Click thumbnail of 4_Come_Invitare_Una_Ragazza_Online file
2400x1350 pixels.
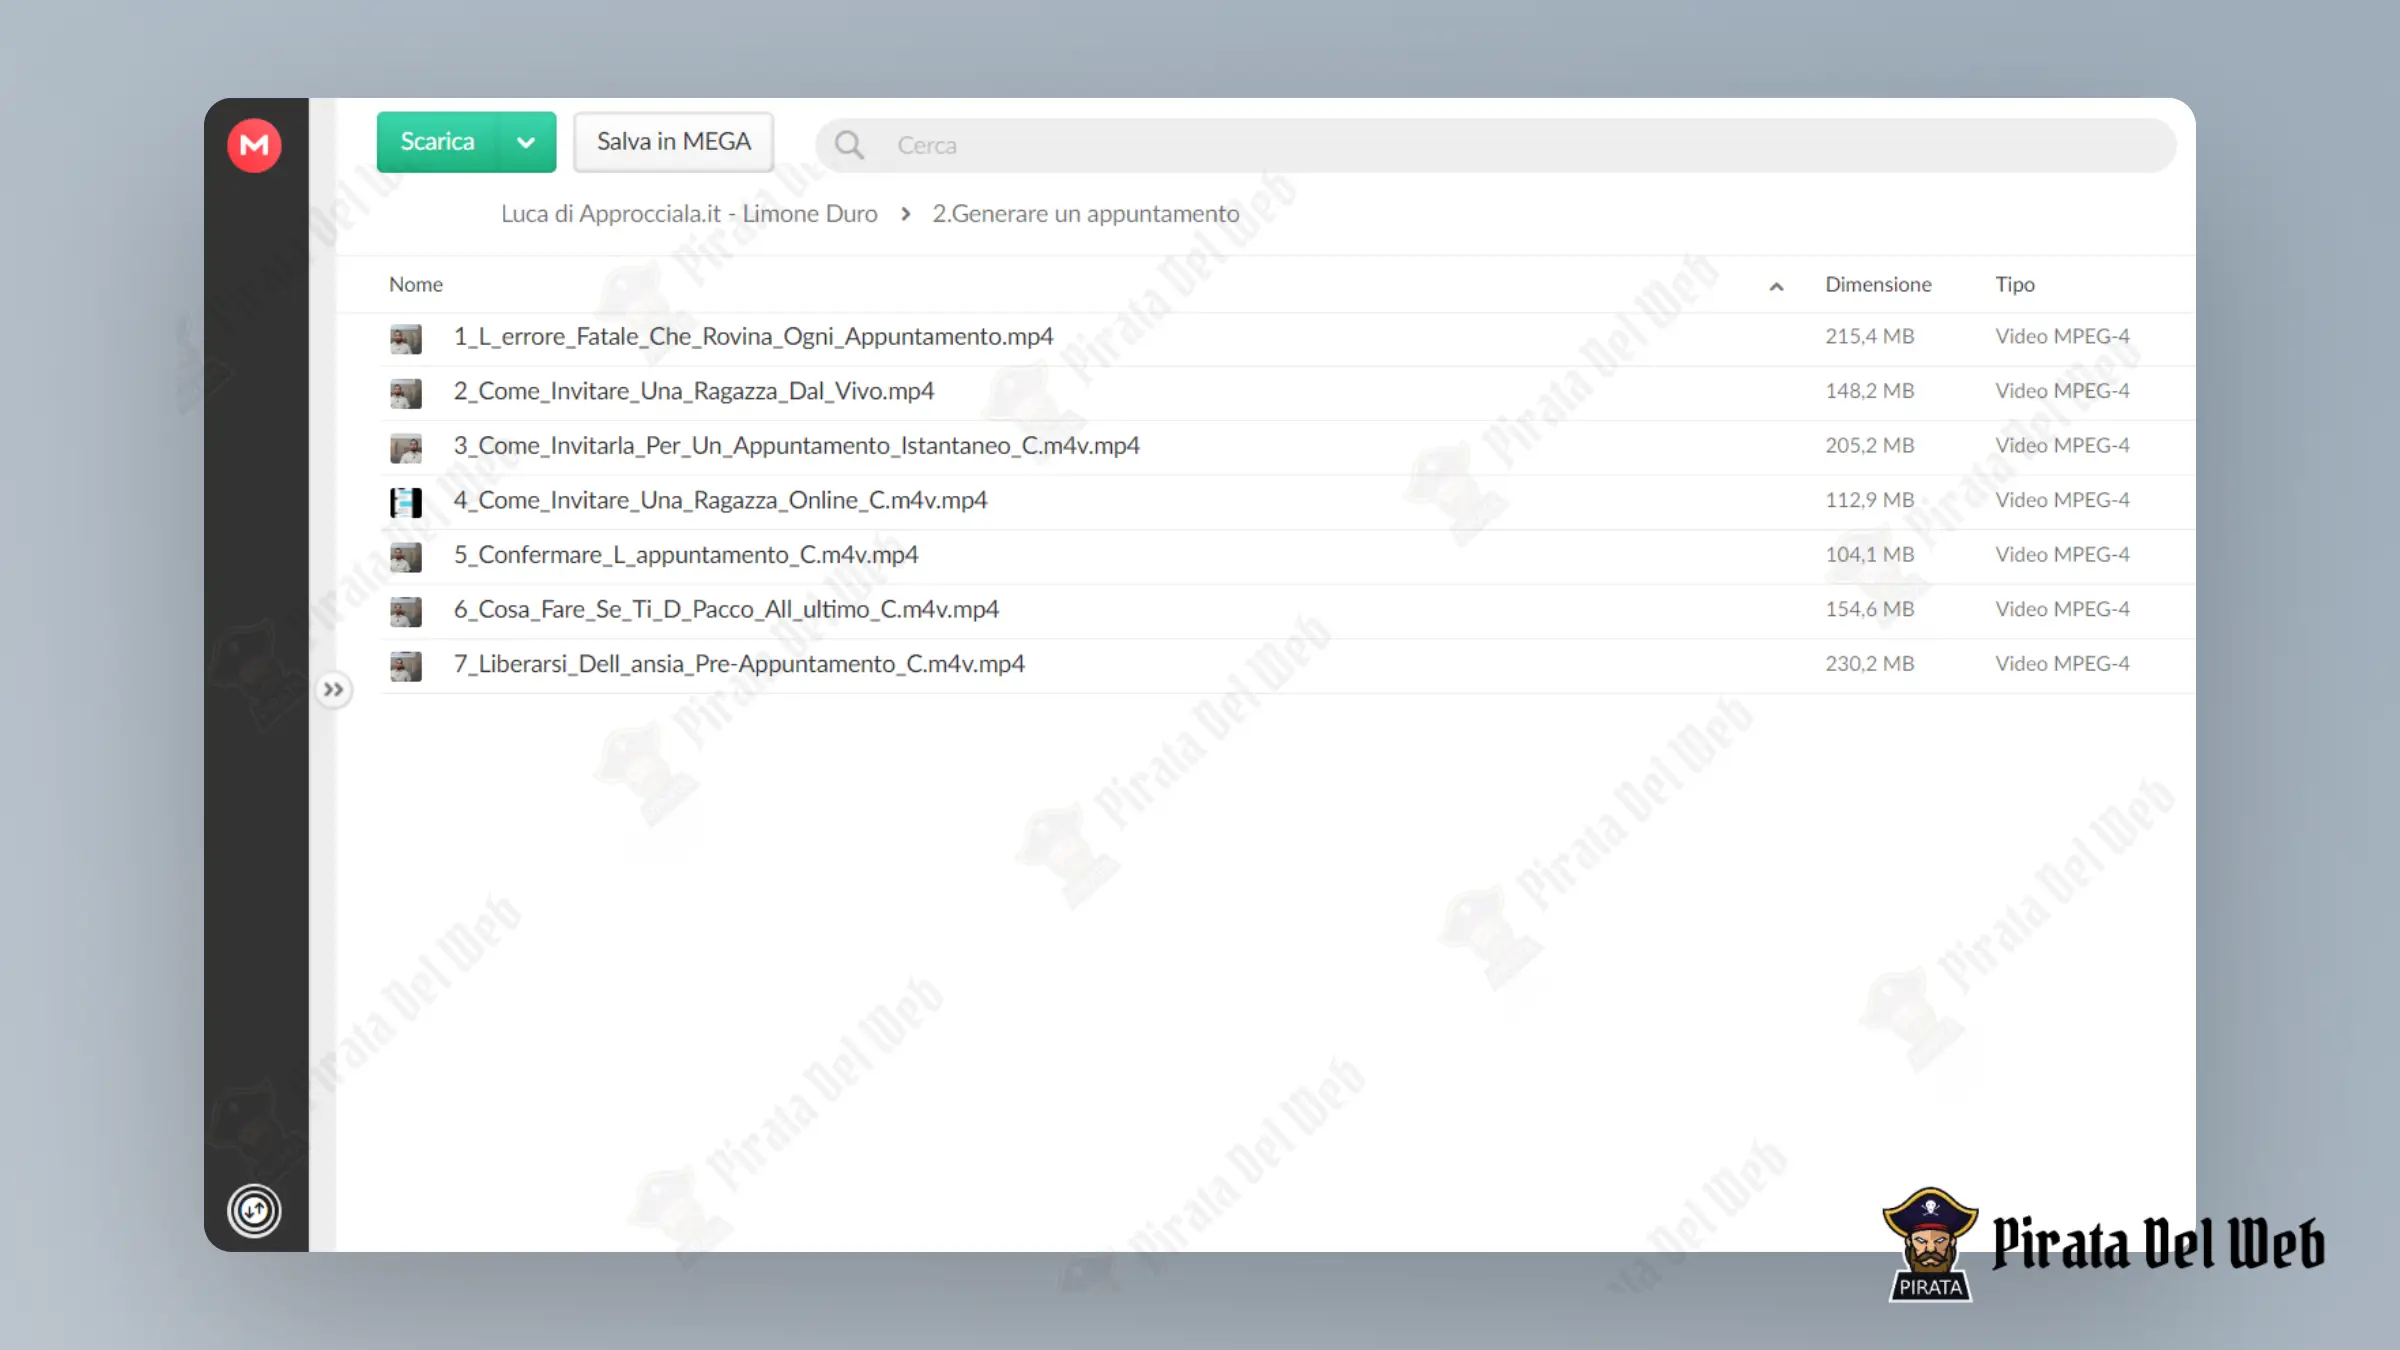point(405,502)
